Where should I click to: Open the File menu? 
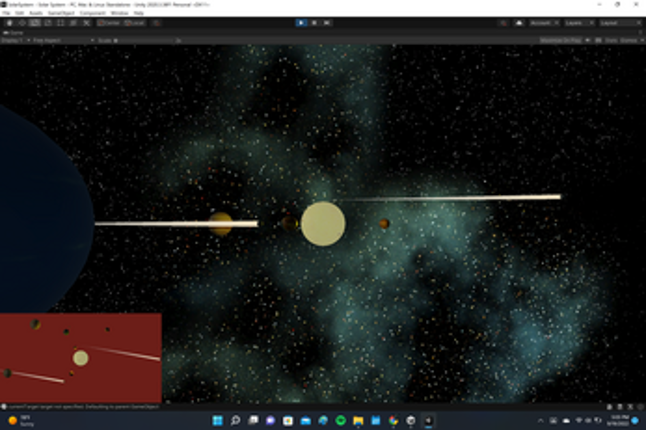7,13
